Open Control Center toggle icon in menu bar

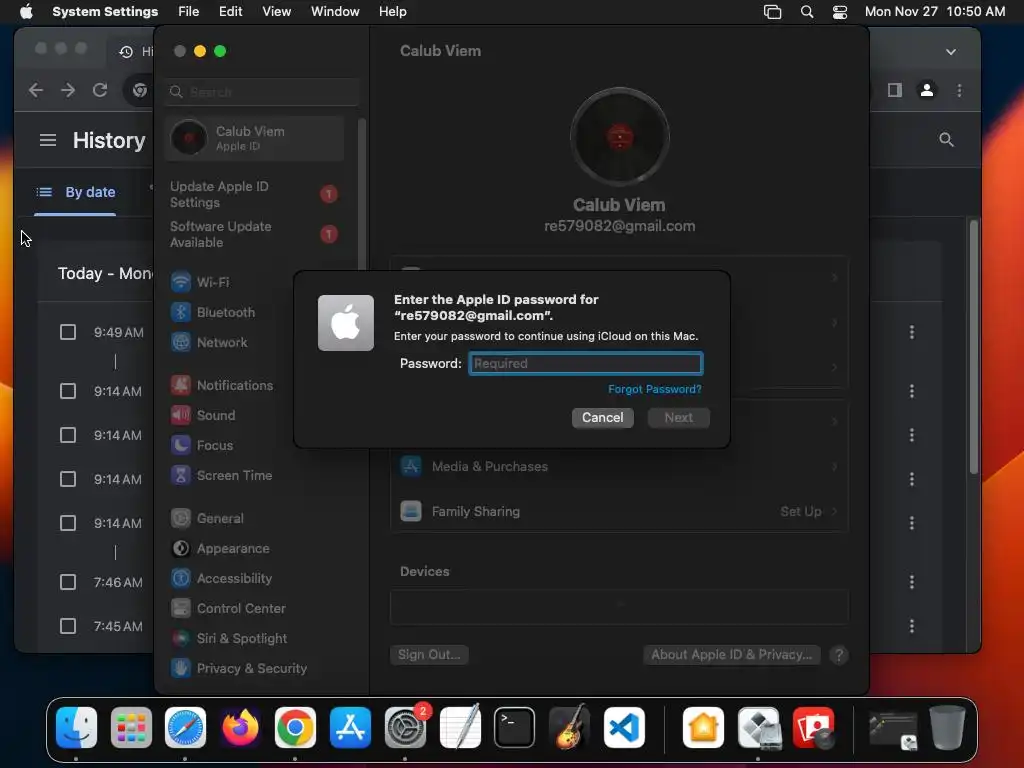840,12
